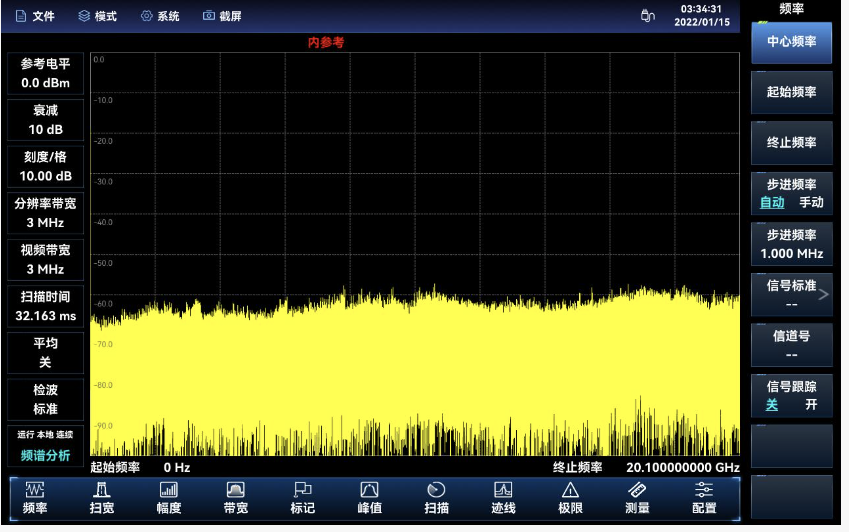Click the 参考电平 0.0 dBm panel
Screen dimensions: 849x532
pyautogui.click(x=45, y=73)
